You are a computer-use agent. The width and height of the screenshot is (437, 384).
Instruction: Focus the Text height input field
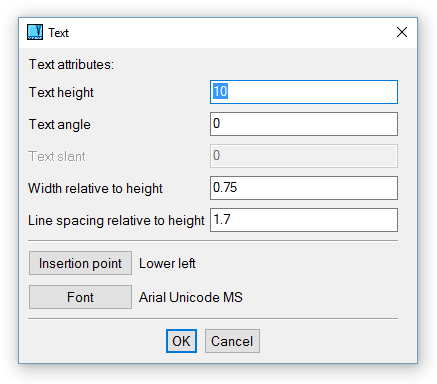click(304, 92)
